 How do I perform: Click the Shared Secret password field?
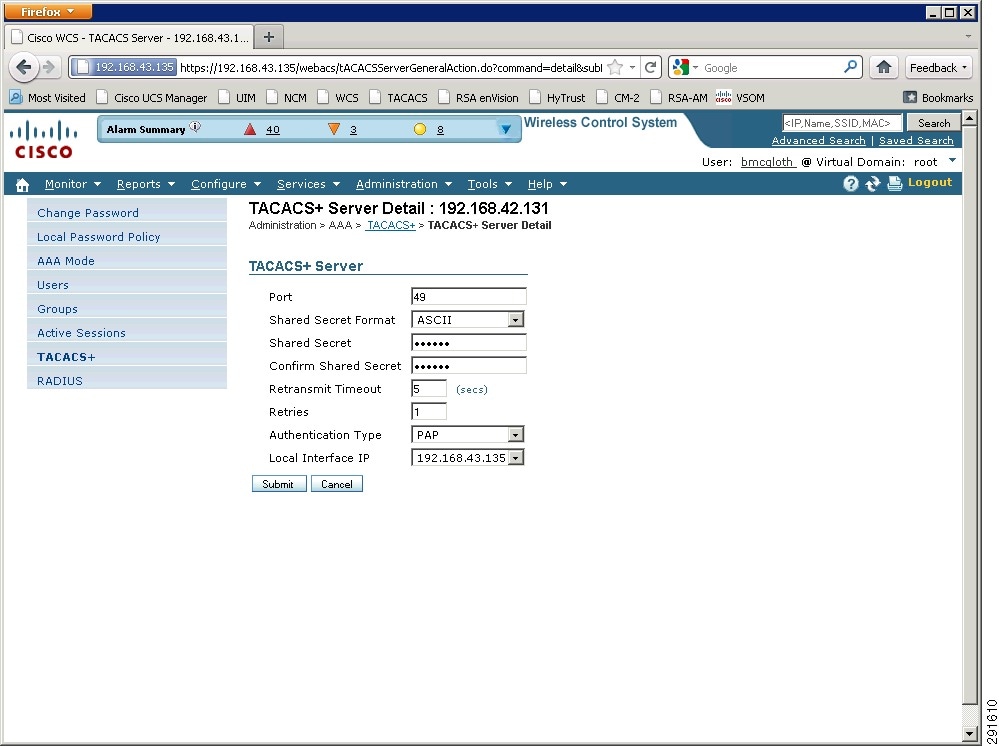[x=469, y=343]
